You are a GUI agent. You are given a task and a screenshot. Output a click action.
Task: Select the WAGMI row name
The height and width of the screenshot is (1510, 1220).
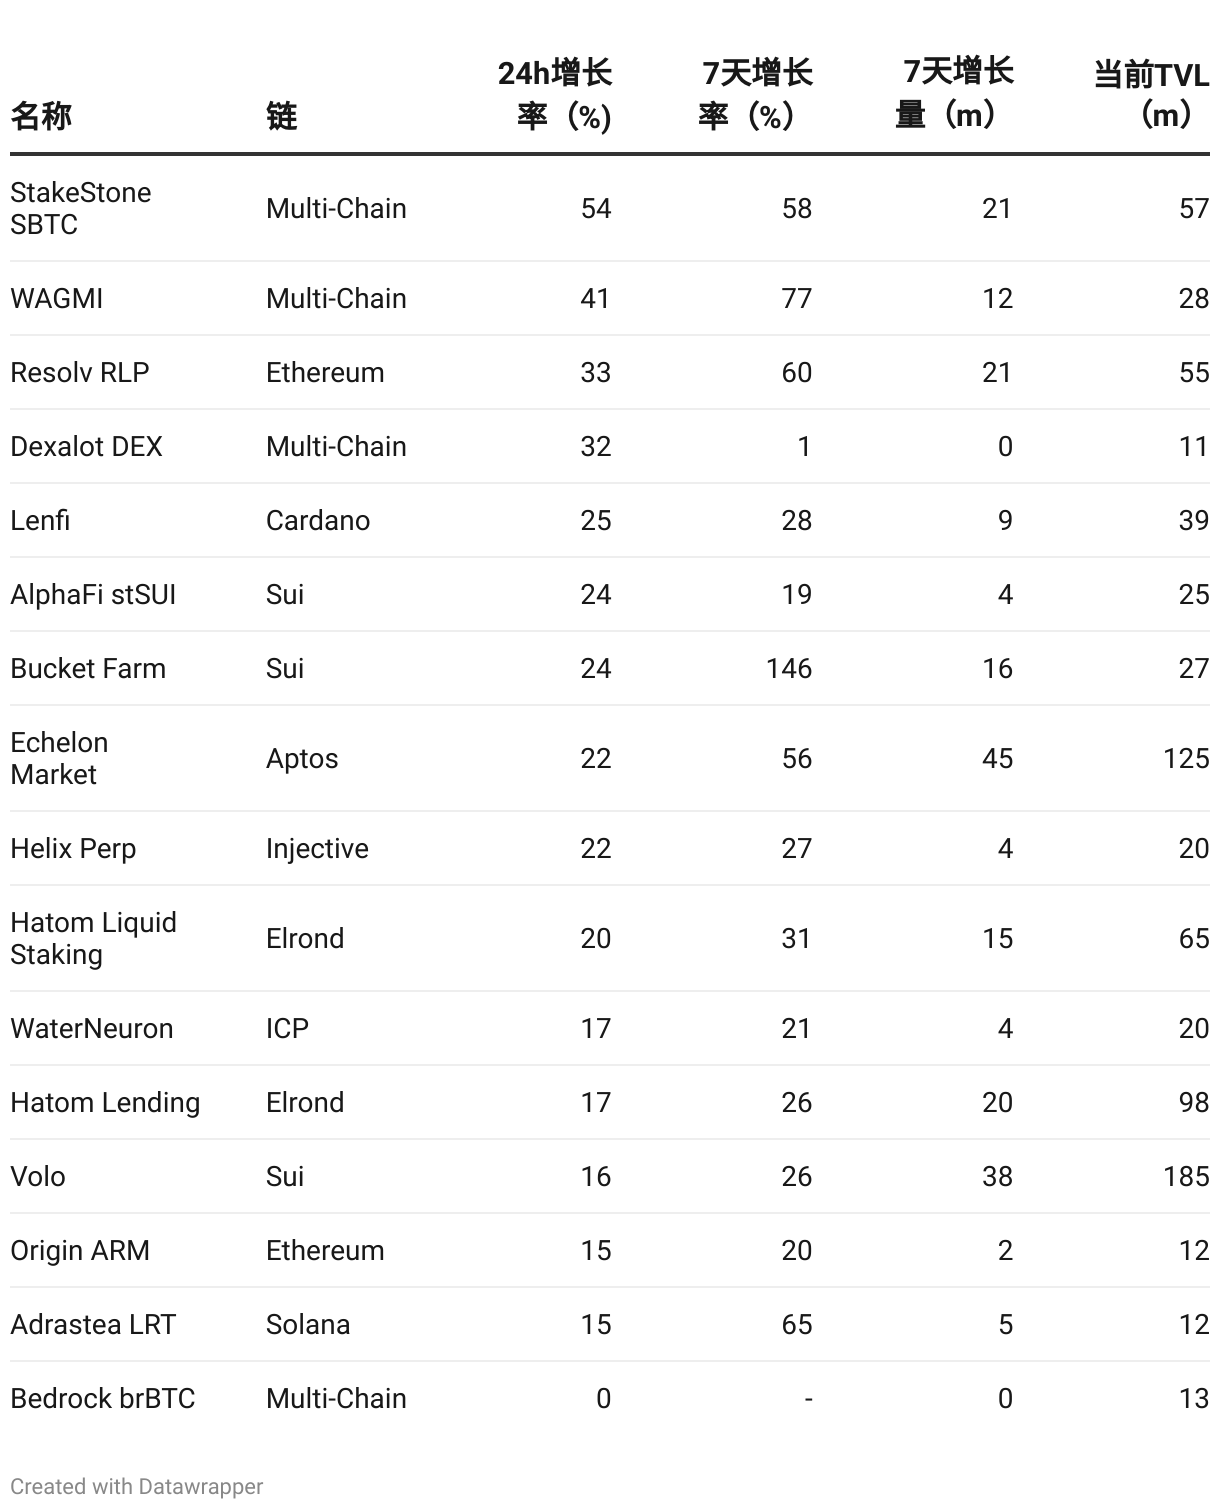[57, 298]
